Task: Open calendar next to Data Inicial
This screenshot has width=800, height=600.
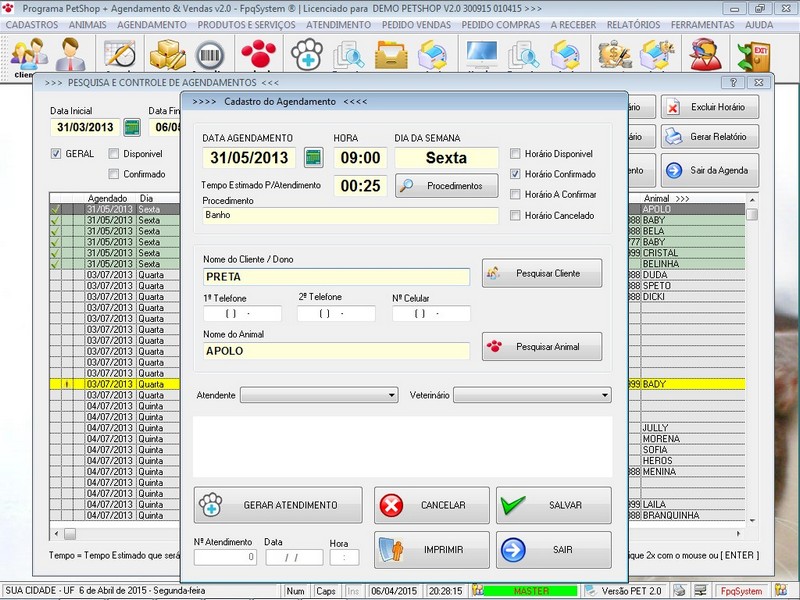Action: [x=132, y=128]
